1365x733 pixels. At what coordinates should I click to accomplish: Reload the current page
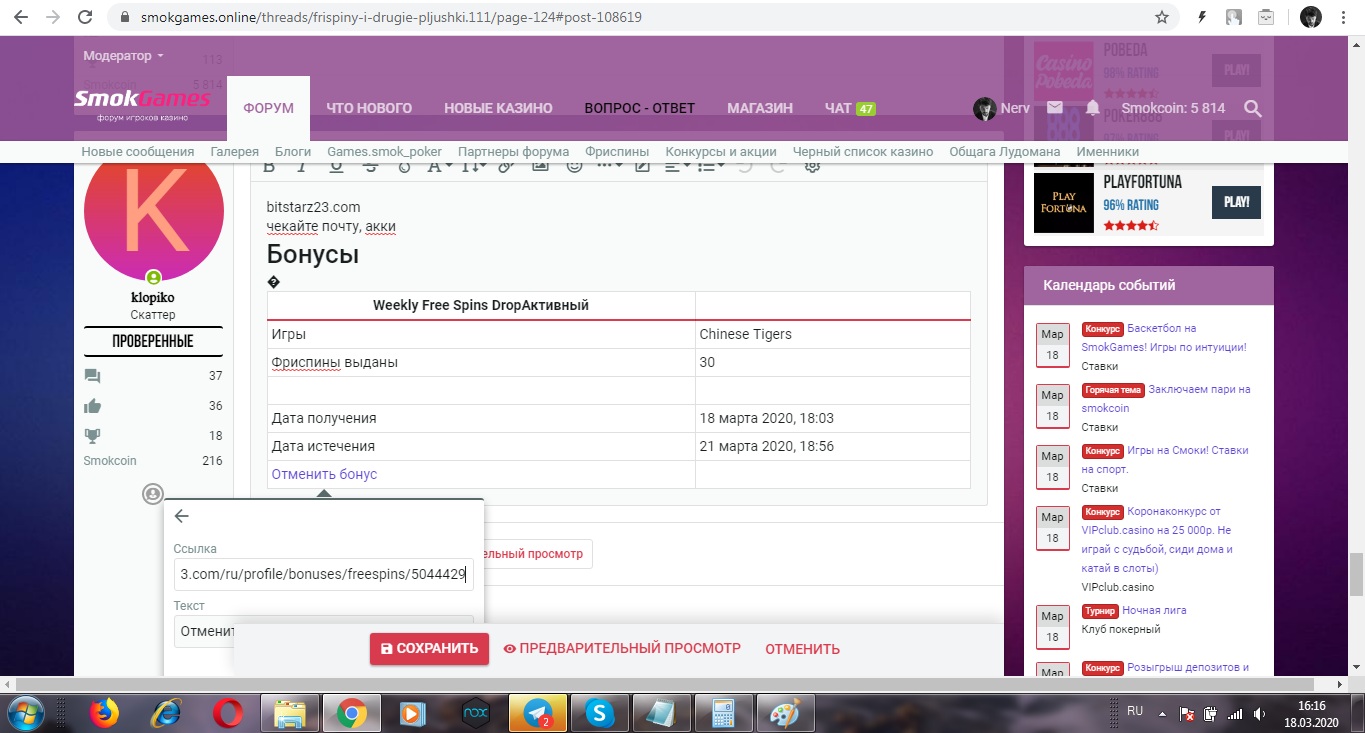point(86,17)
